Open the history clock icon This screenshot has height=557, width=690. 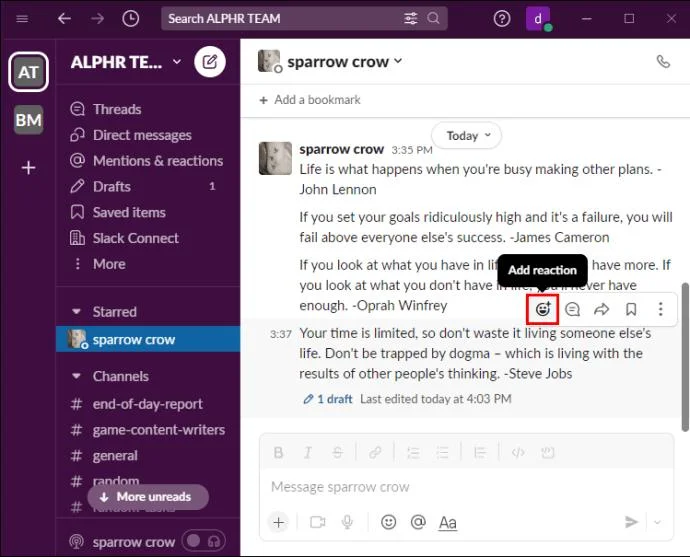[131, 18]
